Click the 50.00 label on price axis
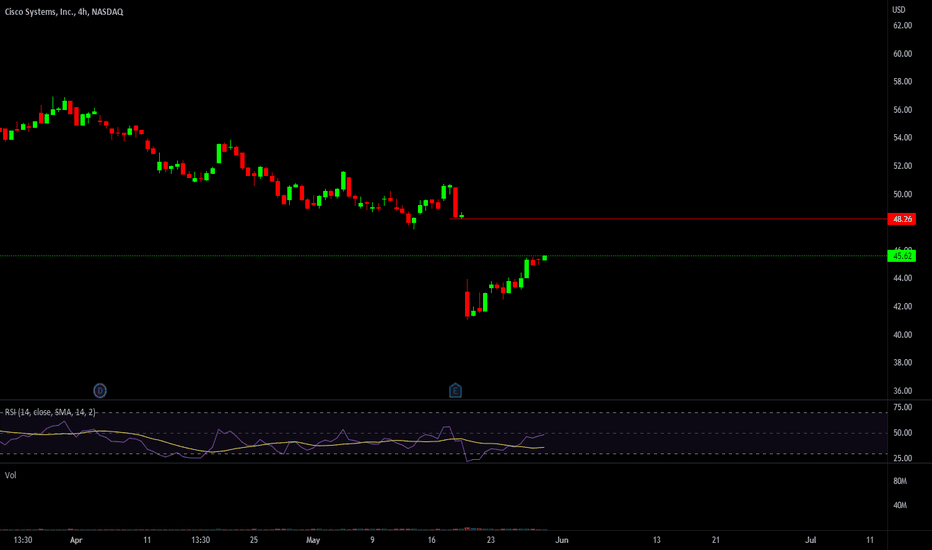This screenshot has height=550, width=932. tap(902, 194)
